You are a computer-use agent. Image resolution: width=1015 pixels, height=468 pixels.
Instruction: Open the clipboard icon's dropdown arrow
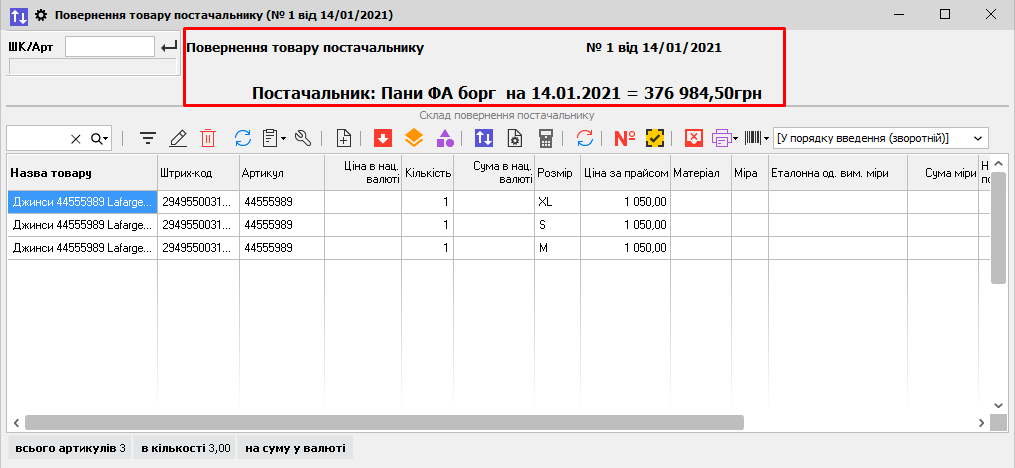point(284,138)
